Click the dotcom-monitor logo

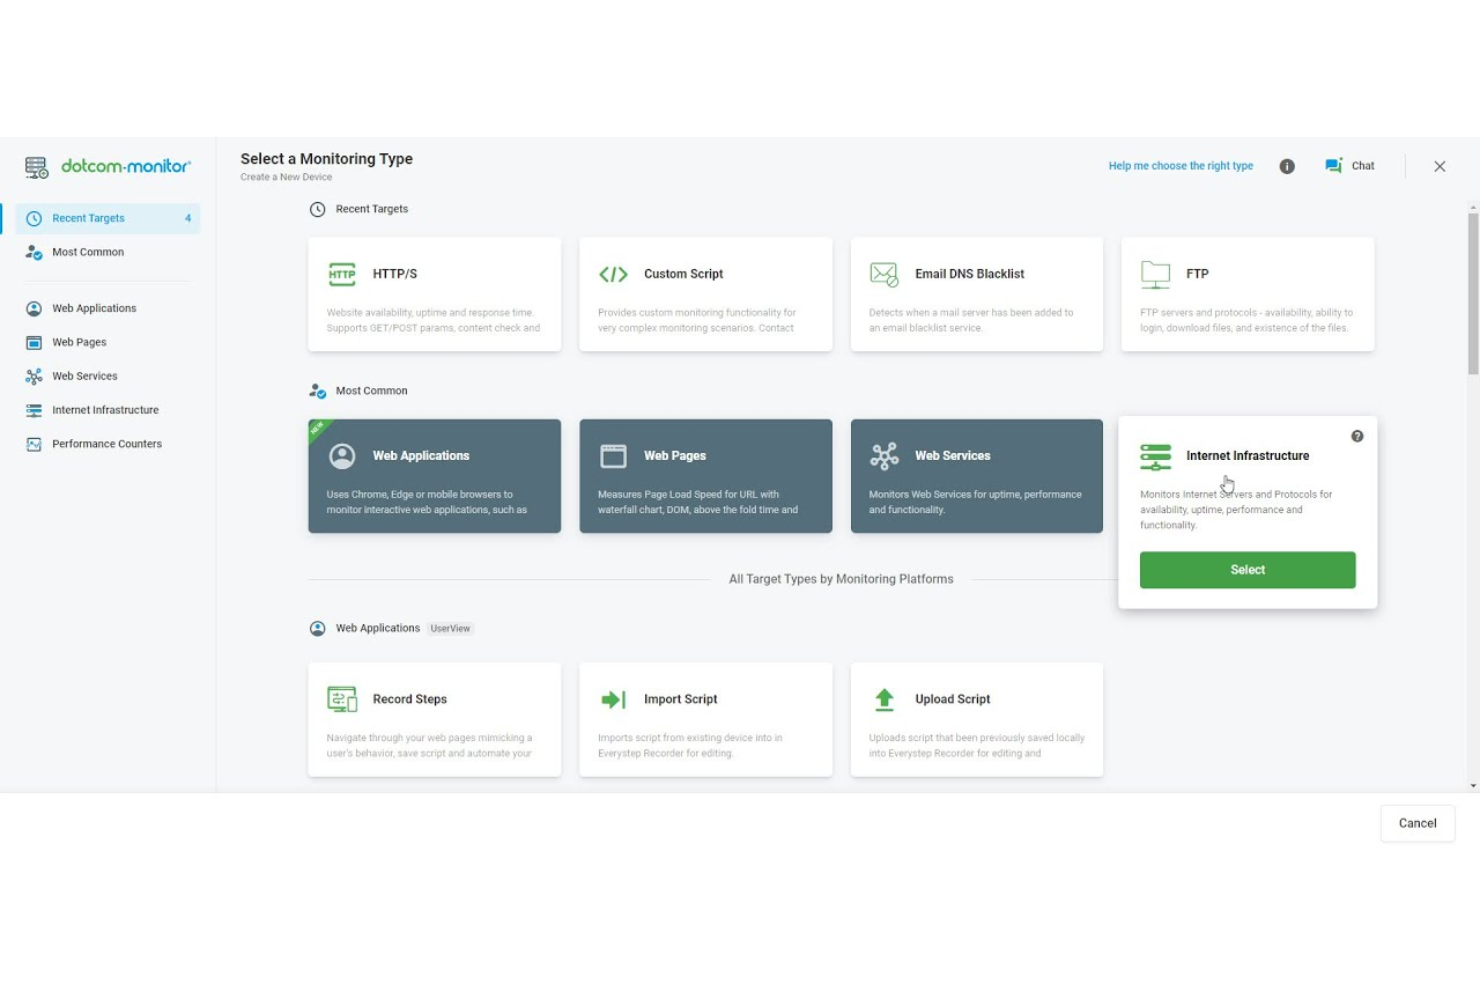108,167
